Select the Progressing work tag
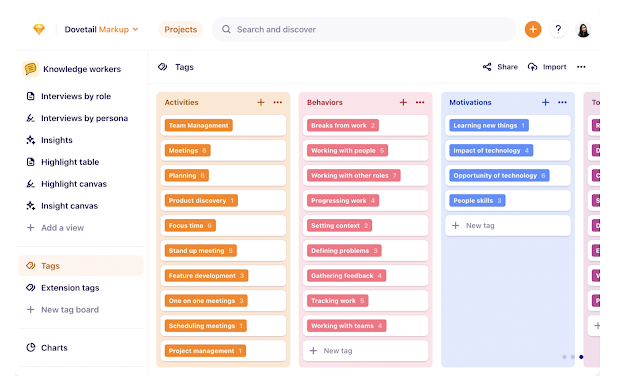Image resolution: width=640 pixels, height=392 pixels. [343, 200]
